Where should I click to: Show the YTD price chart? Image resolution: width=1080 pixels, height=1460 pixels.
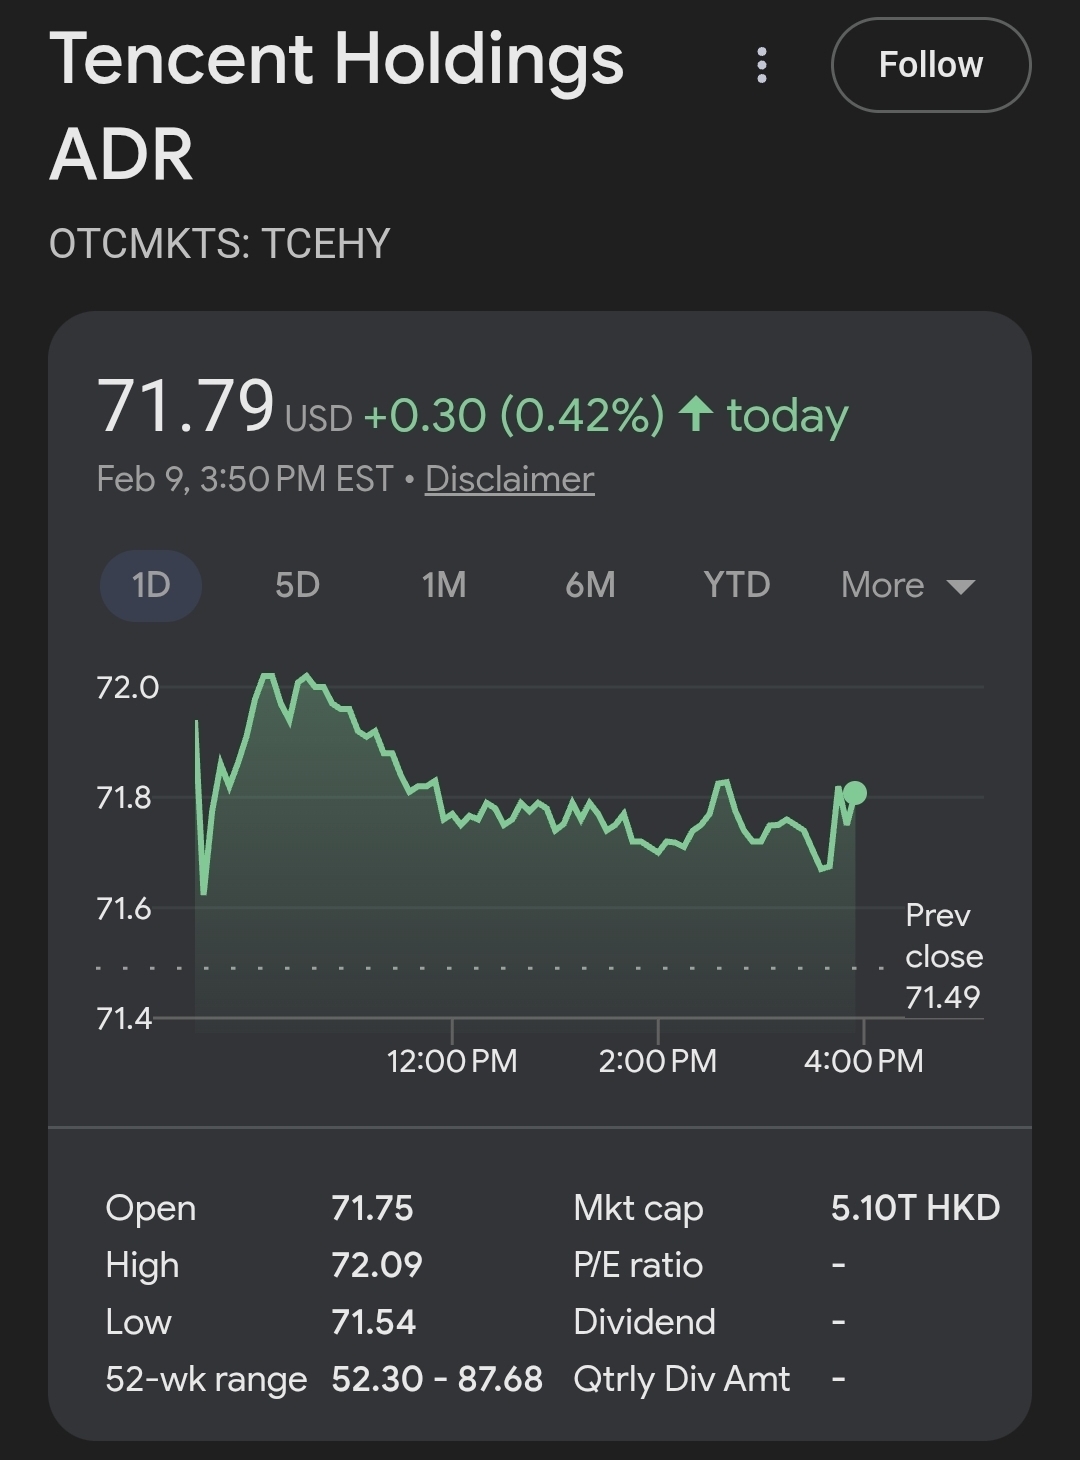(737, 585)
